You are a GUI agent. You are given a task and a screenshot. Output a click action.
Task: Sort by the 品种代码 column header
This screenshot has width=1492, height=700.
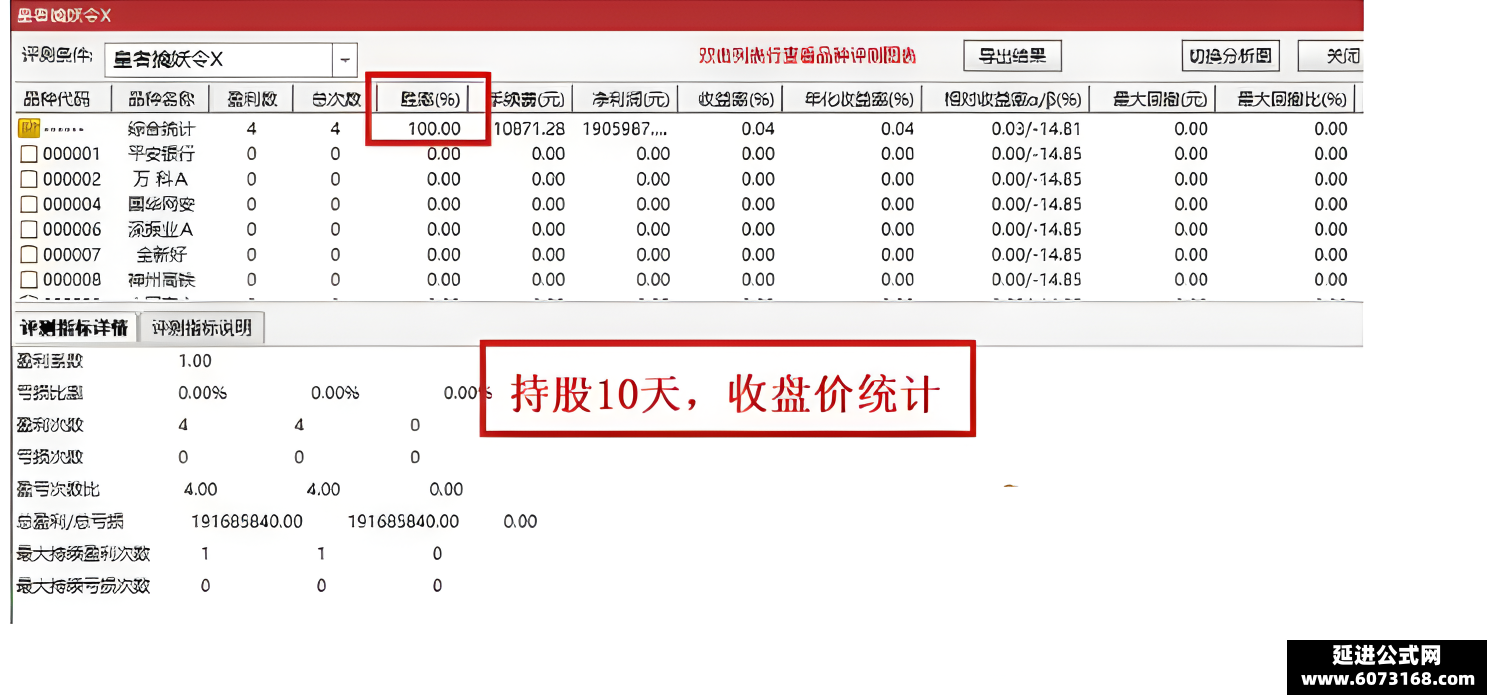tap(56, 99)
